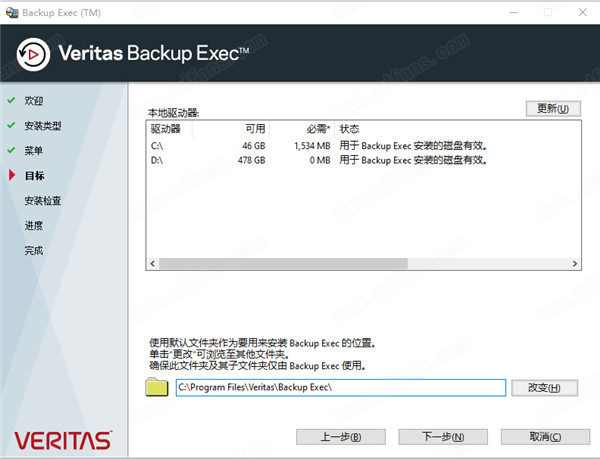The height and width of the screenshot is (459, 600).
Task: Click the Backup Exec title bar icon
Action: coord(12,13)
